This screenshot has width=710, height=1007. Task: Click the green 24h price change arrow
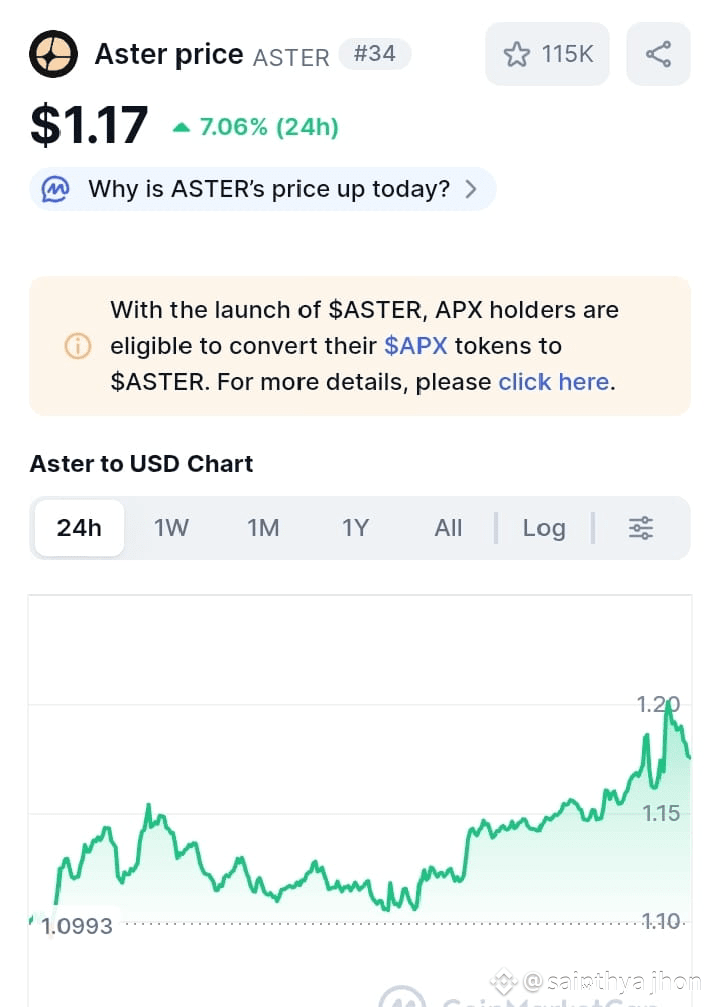pos(181,127)
